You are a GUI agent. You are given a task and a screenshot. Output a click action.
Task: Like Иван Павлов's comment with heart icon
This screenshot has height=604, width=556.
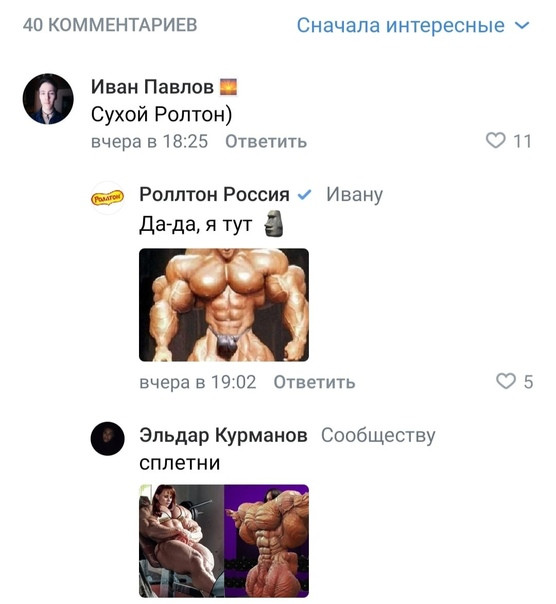click(x=496, y=141)
